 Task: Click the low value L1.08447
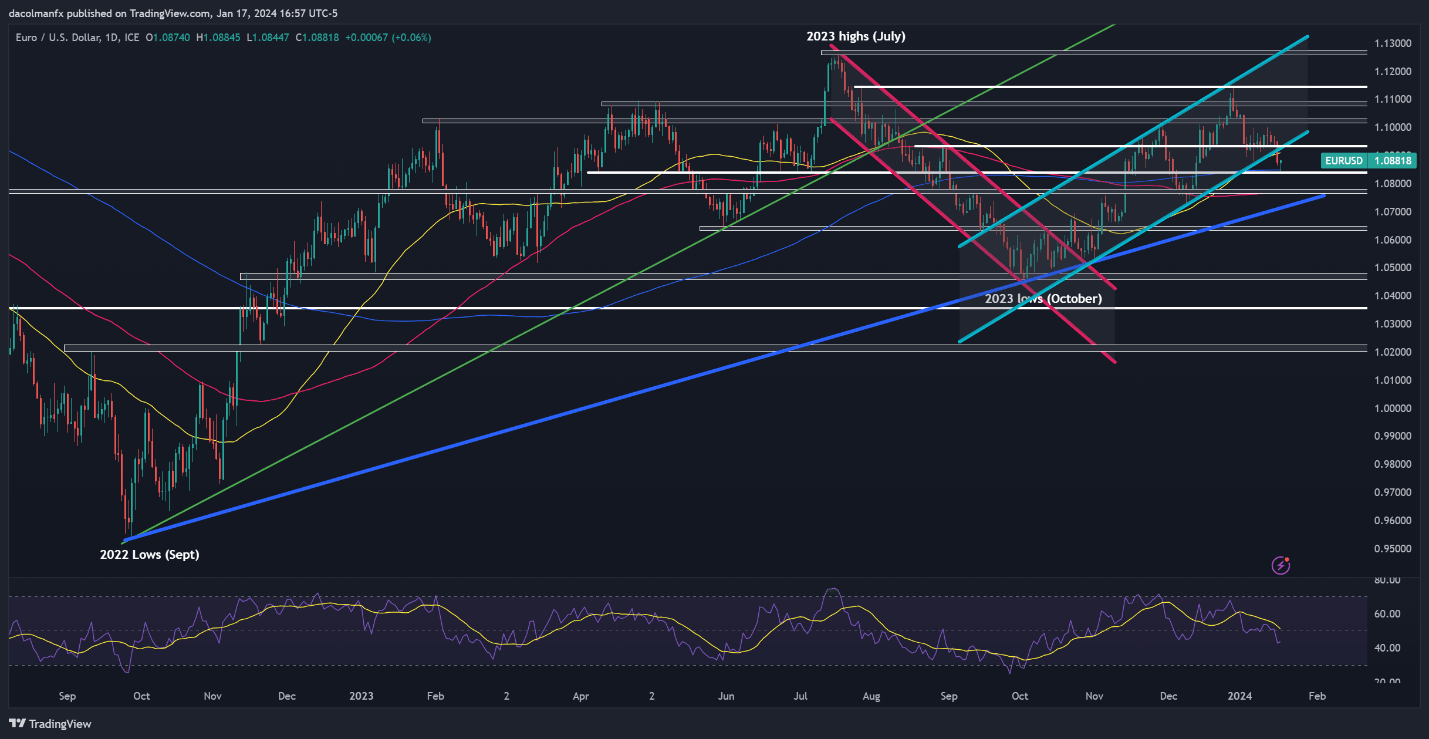pos(269,38)
